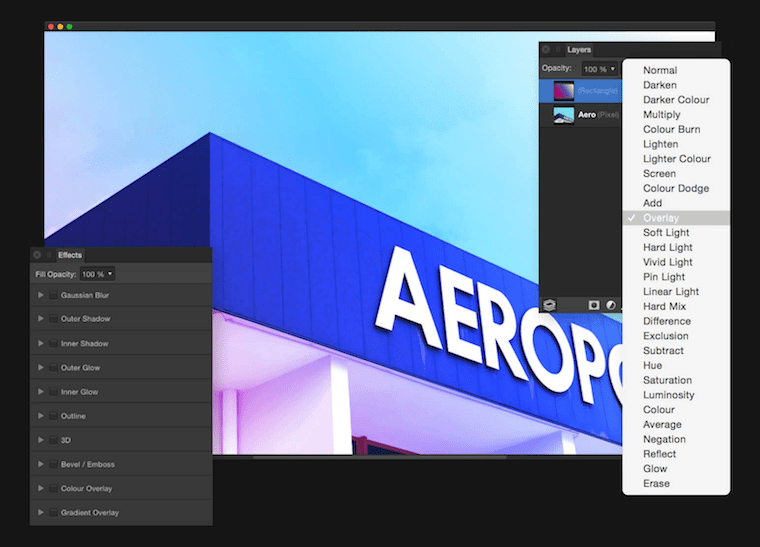
Task: Click the Effects panel grip handle
Action: [x=49, y=255]
